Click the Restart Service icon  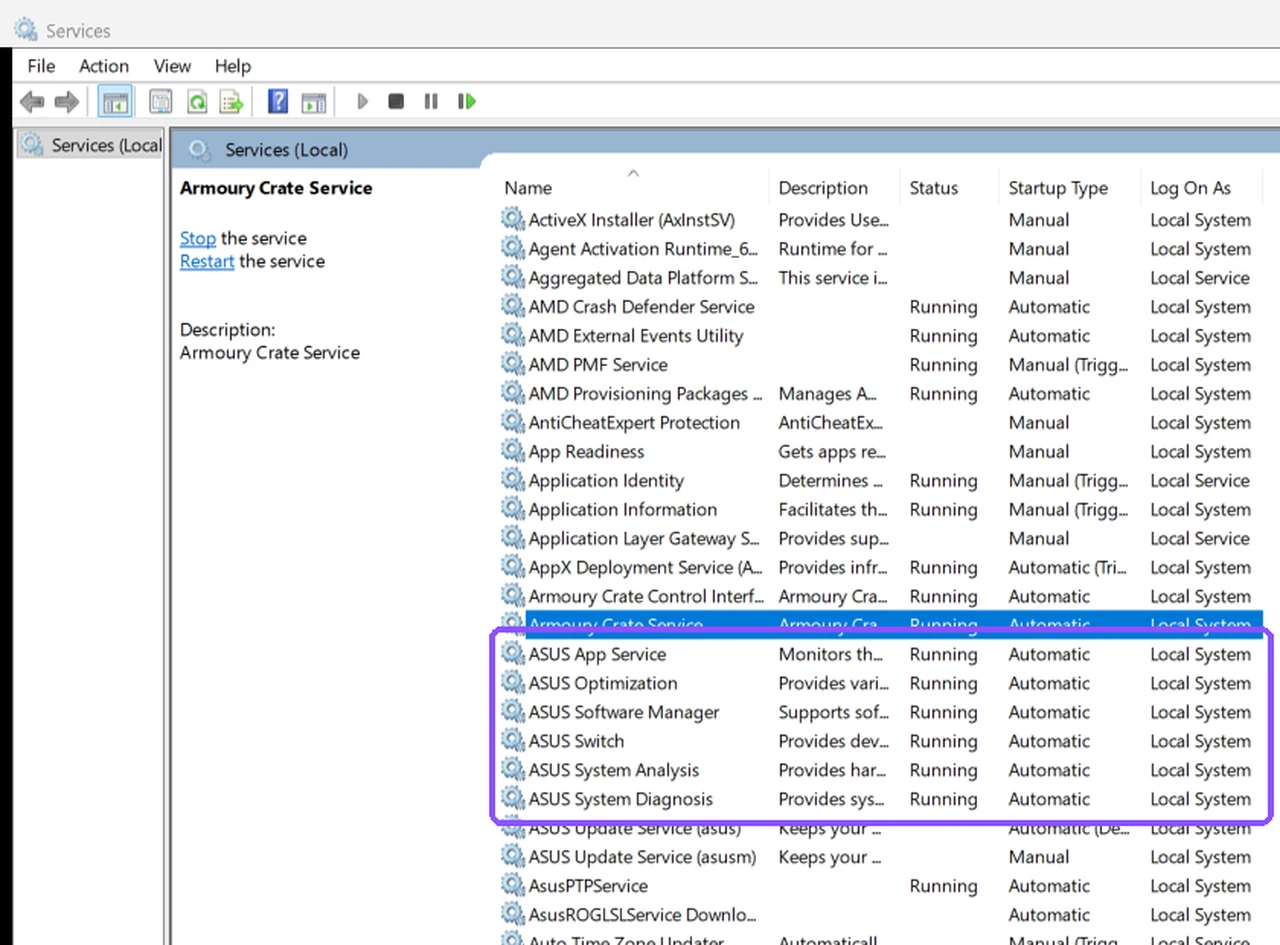[x=466, y=101]
